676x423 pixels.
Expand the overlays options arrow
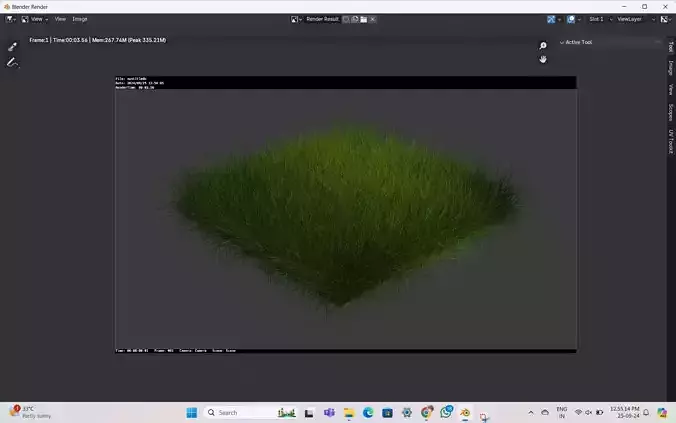(x=579, y=19)
